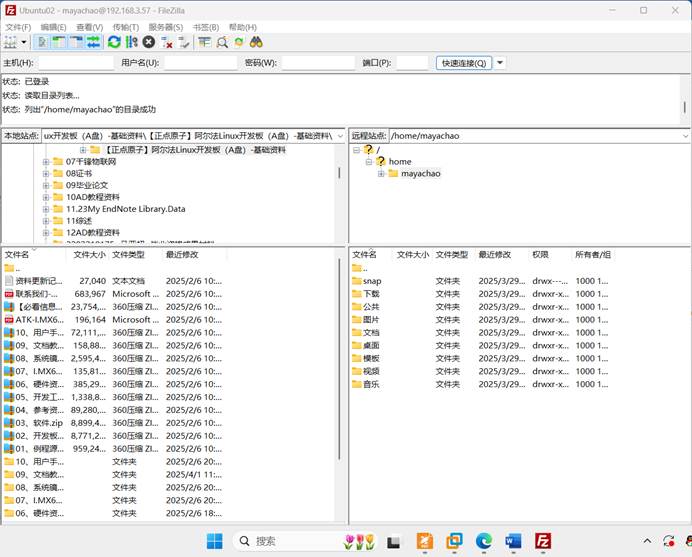Click the 端口(P) port field

pos(412,63)
